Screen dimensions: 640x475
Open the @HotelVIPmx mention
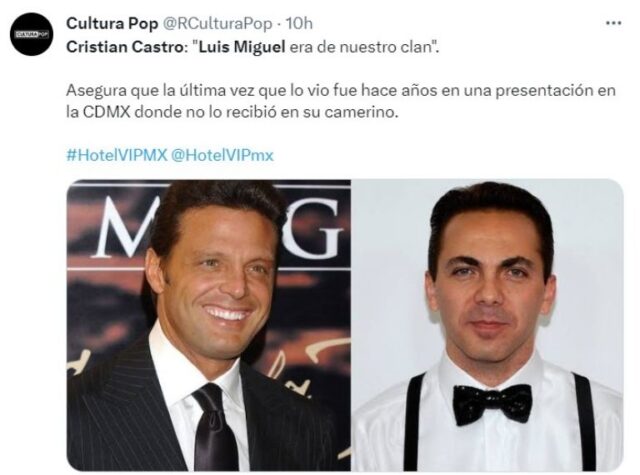(x=222, y=155)
